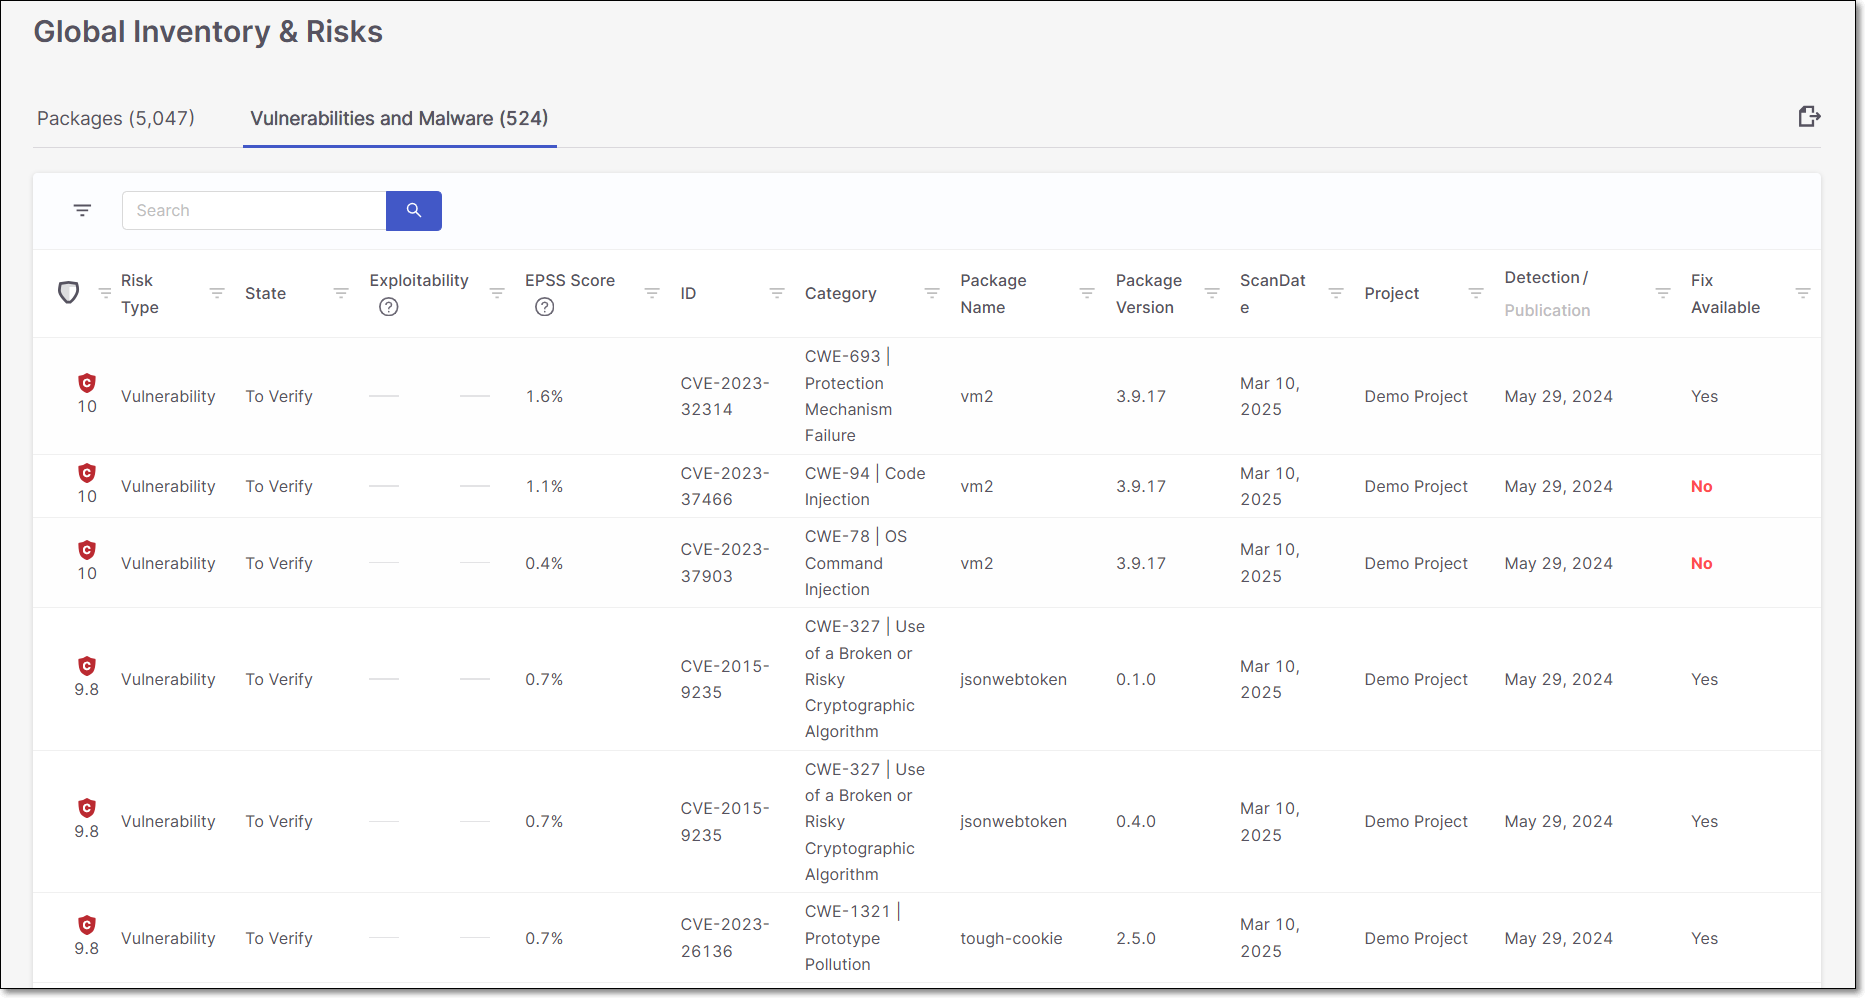Open the Project column filter
This screenshot has height=998, width=1865.
coord(1476,293)
